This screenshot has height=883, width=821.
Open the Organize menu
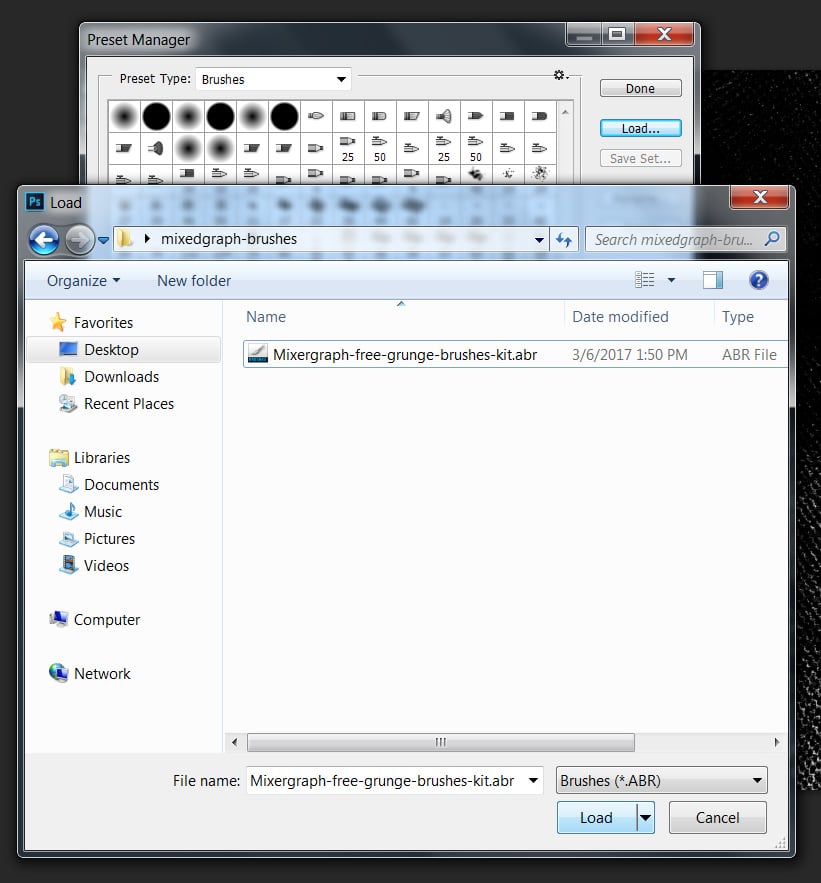[x=83, y=281]
